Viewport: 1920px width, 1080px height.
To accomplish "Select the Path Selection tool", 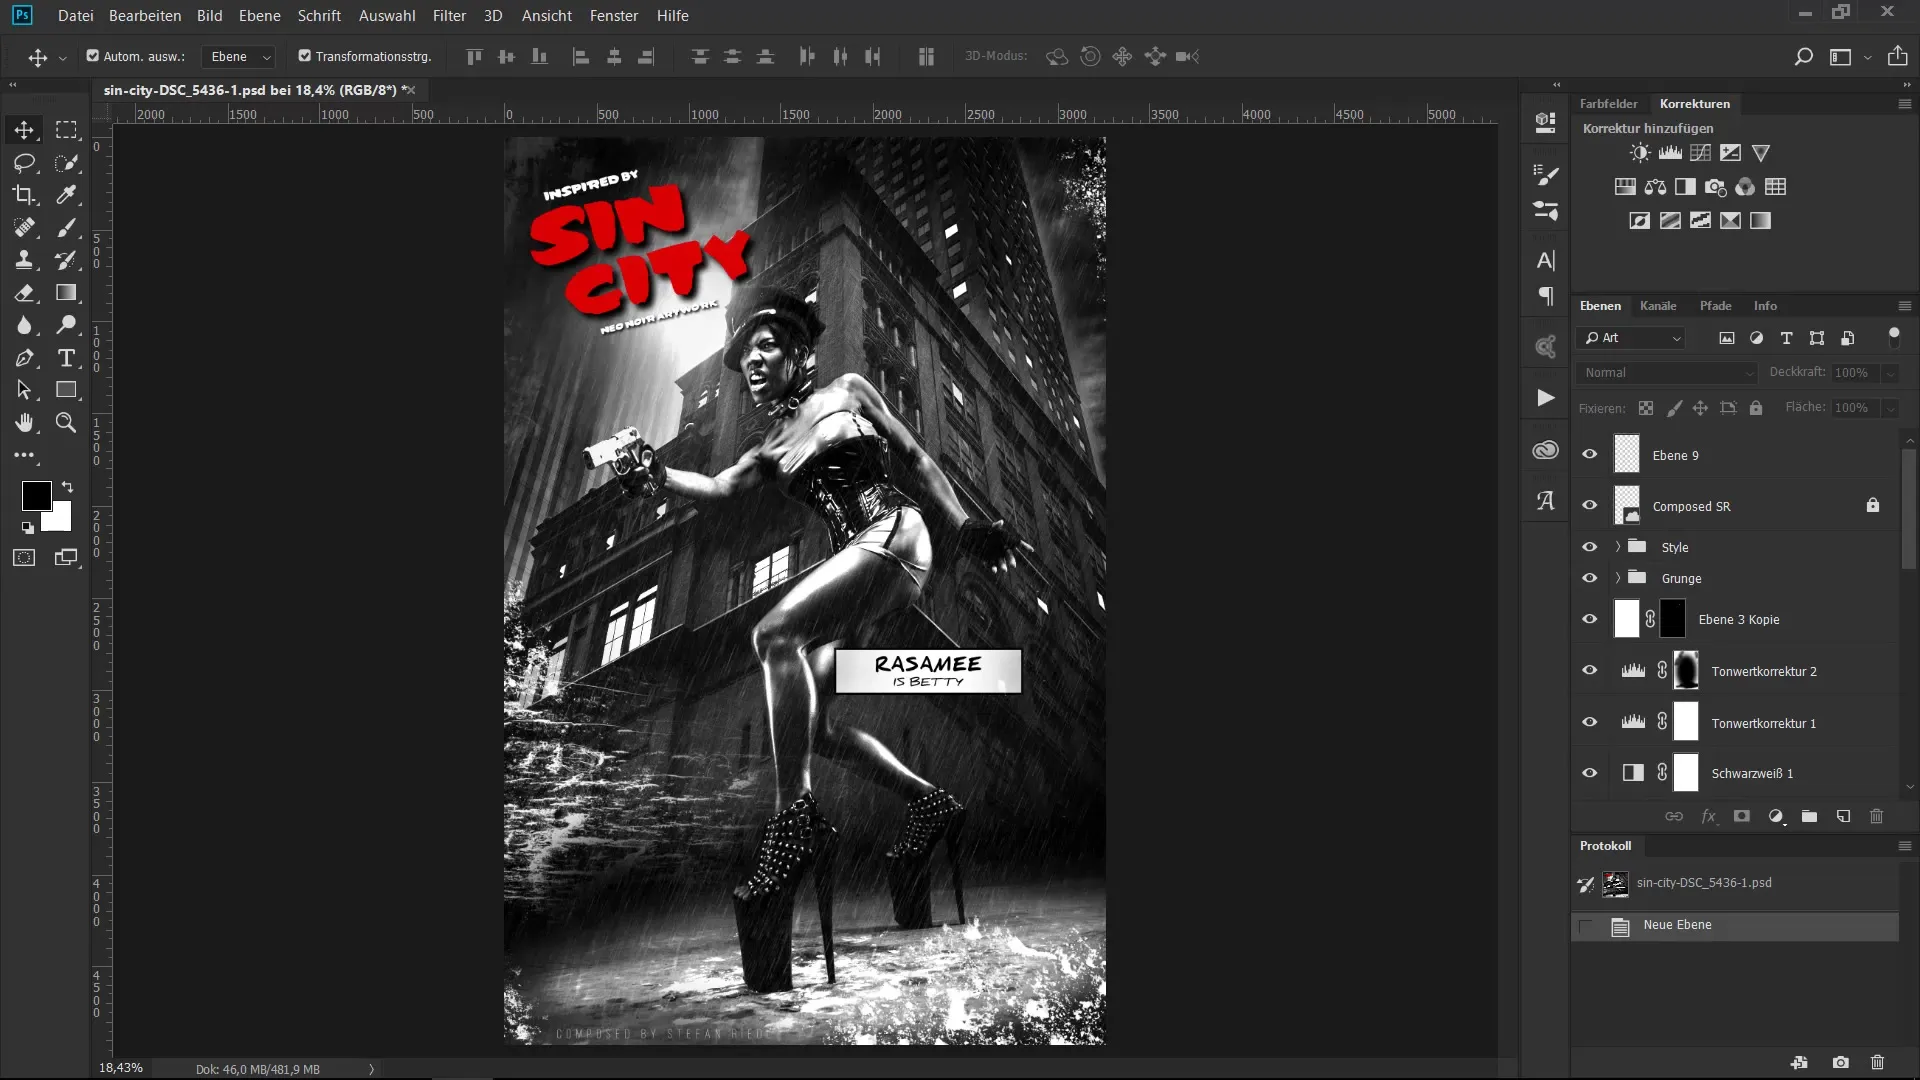I will (24, 390).
